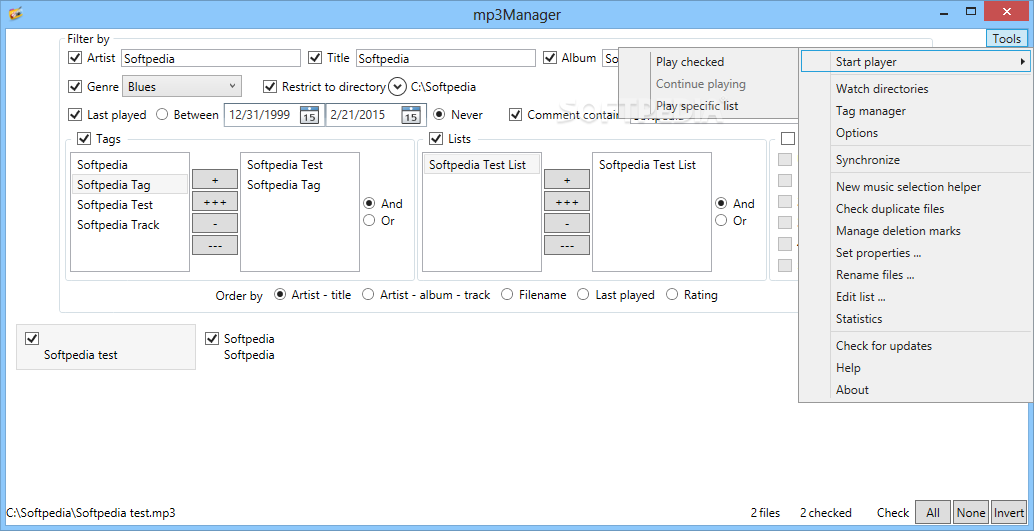This screenshot has width=1034, height=531.
Task: Order by Last played
Action: [x=584, y=295]
